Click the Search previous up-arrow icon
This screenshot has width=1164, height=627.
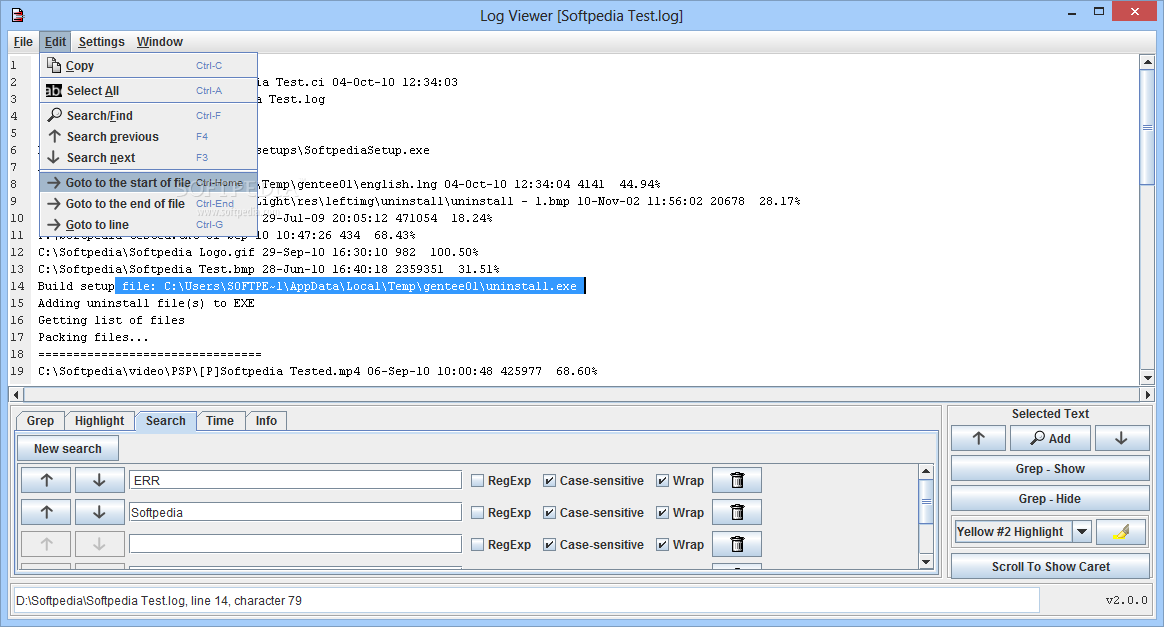[54, 137]
